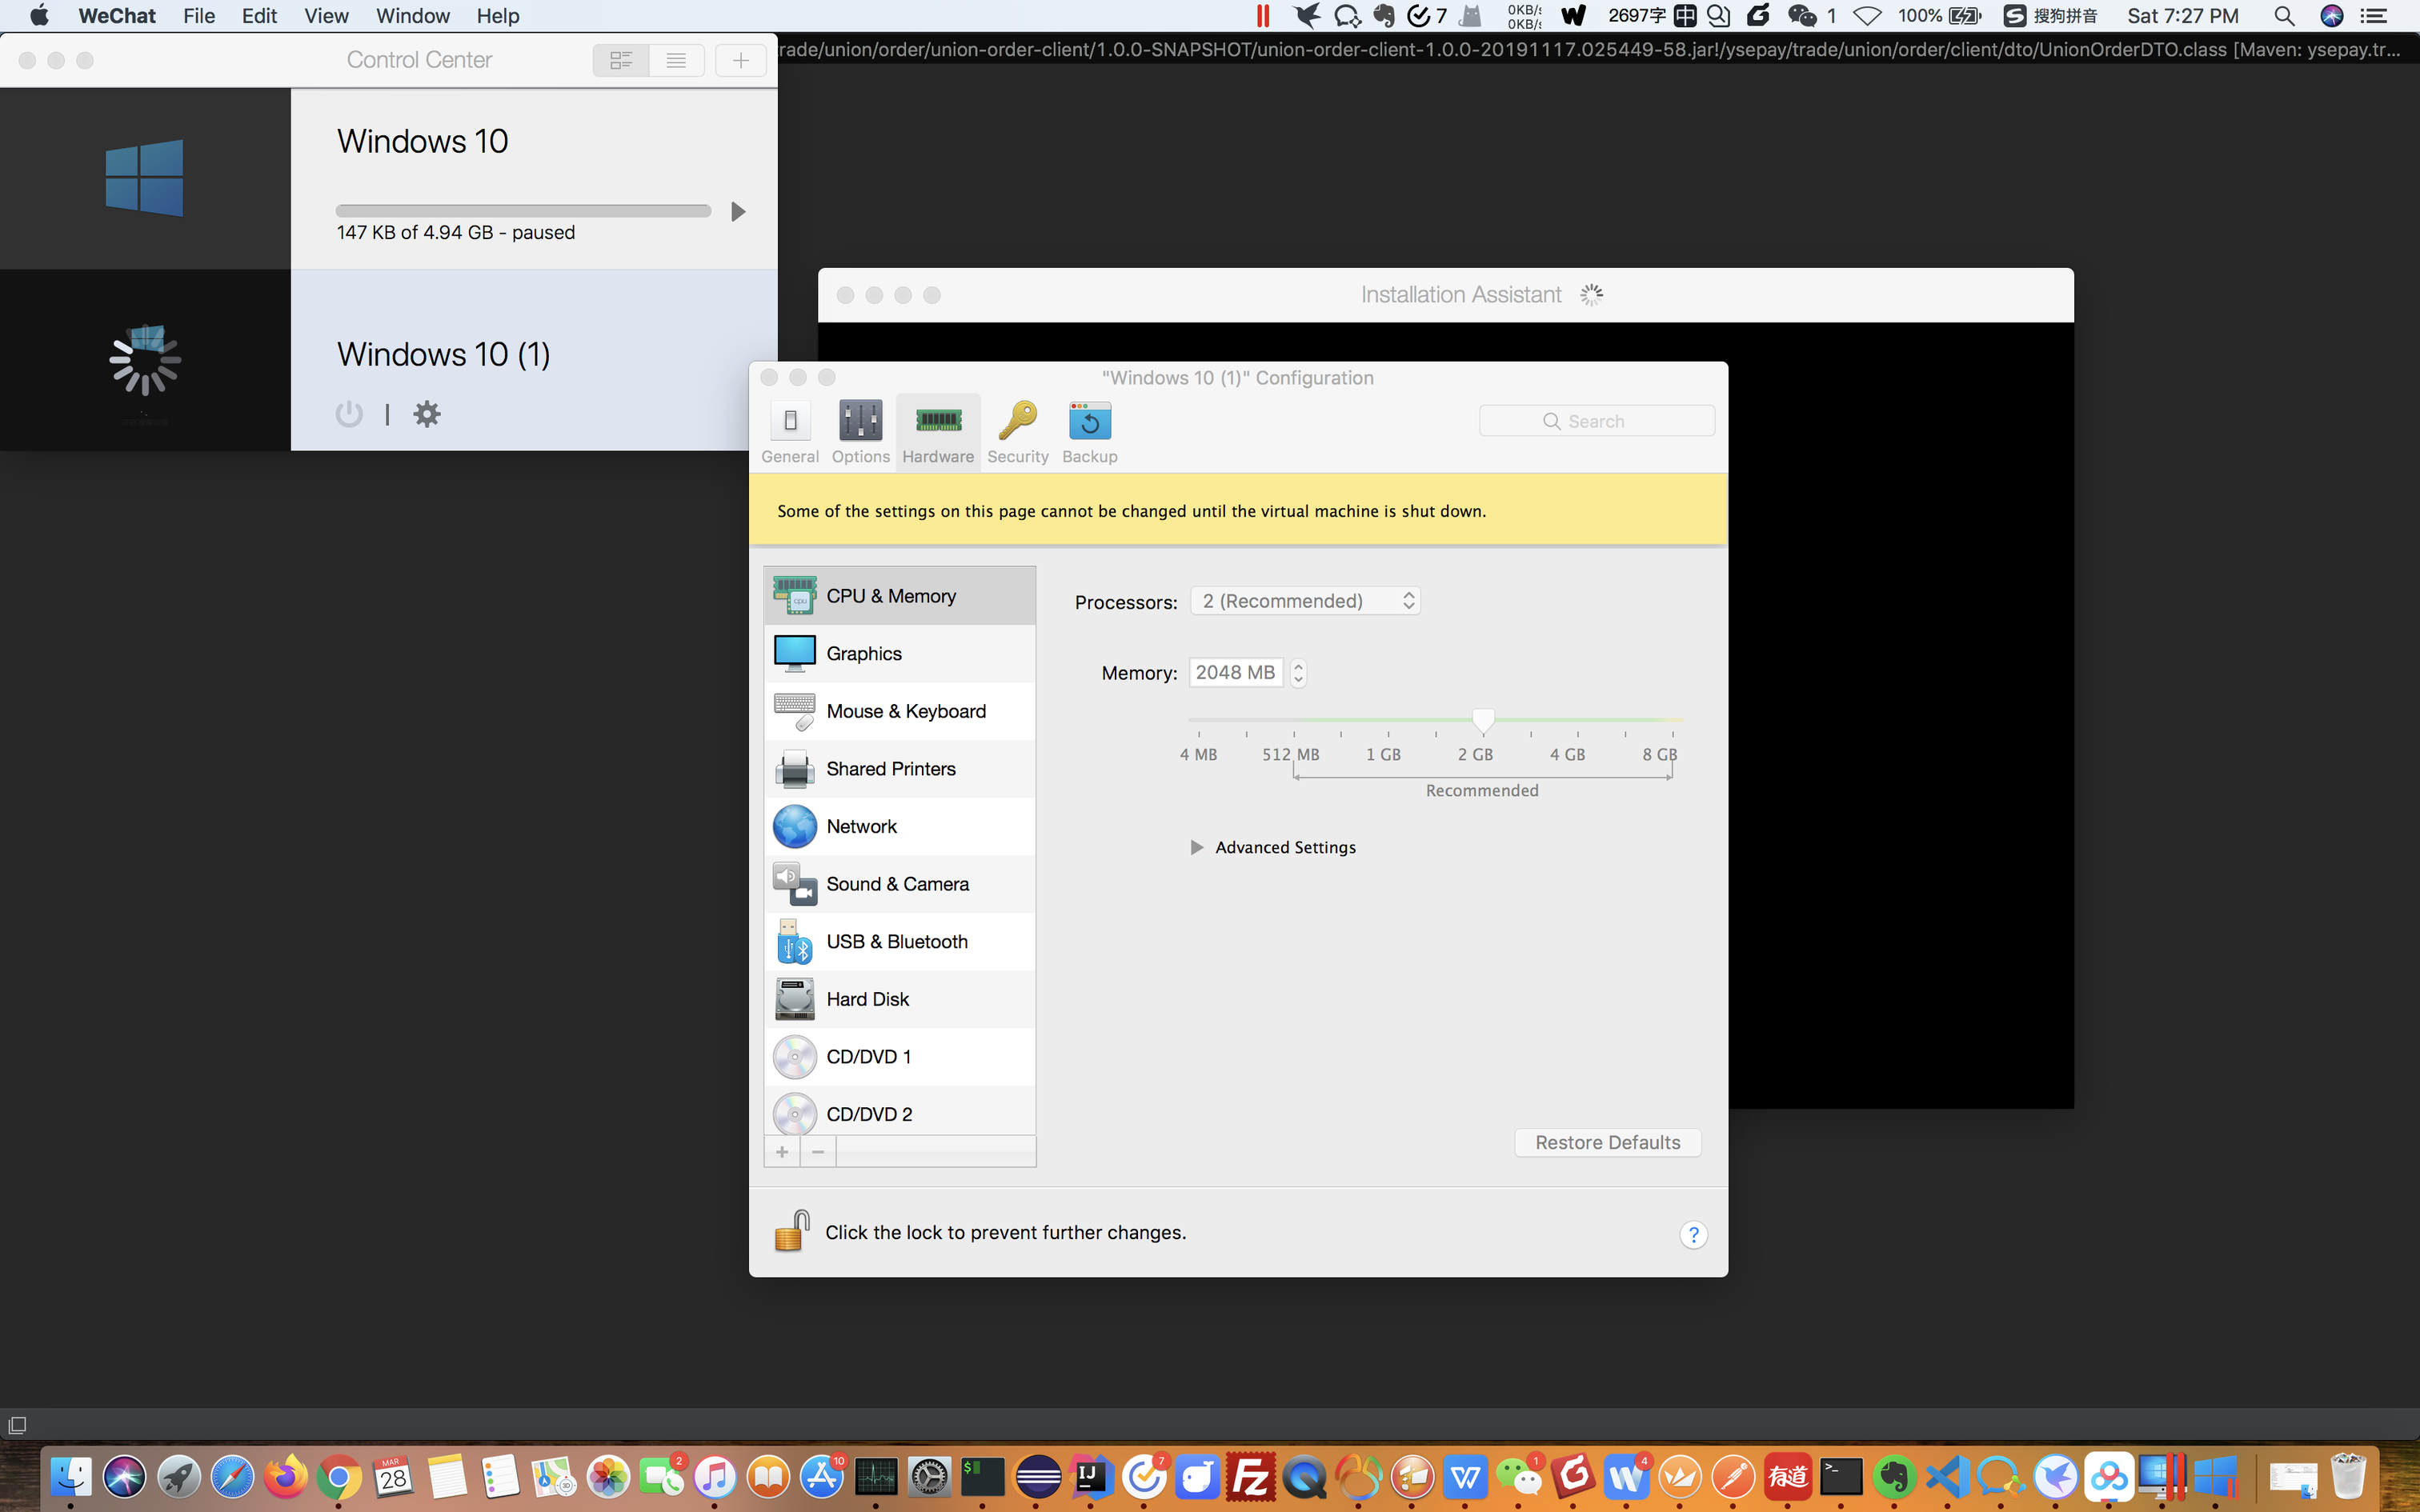
Task: Open the Security tab key icon
Action: tap(1017, 421)
